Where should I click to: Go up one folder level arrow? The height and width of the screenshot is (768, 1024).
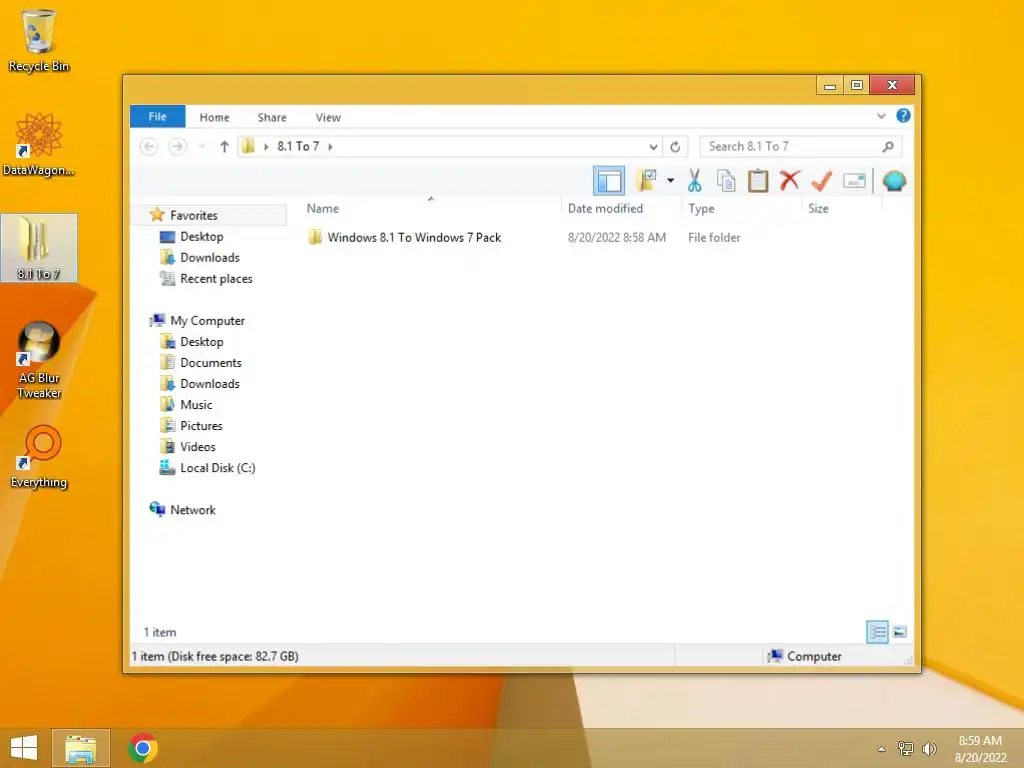(x=224, y=147)
